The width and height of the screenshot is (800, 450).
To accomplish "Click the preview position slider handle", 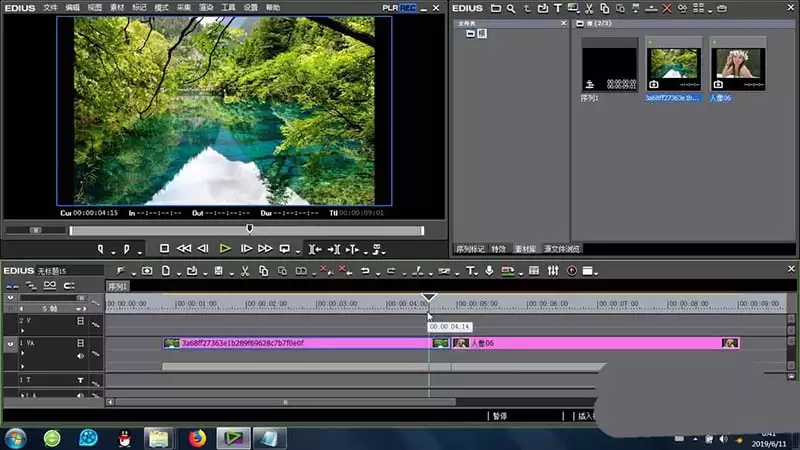I will (x=249, y=229).
